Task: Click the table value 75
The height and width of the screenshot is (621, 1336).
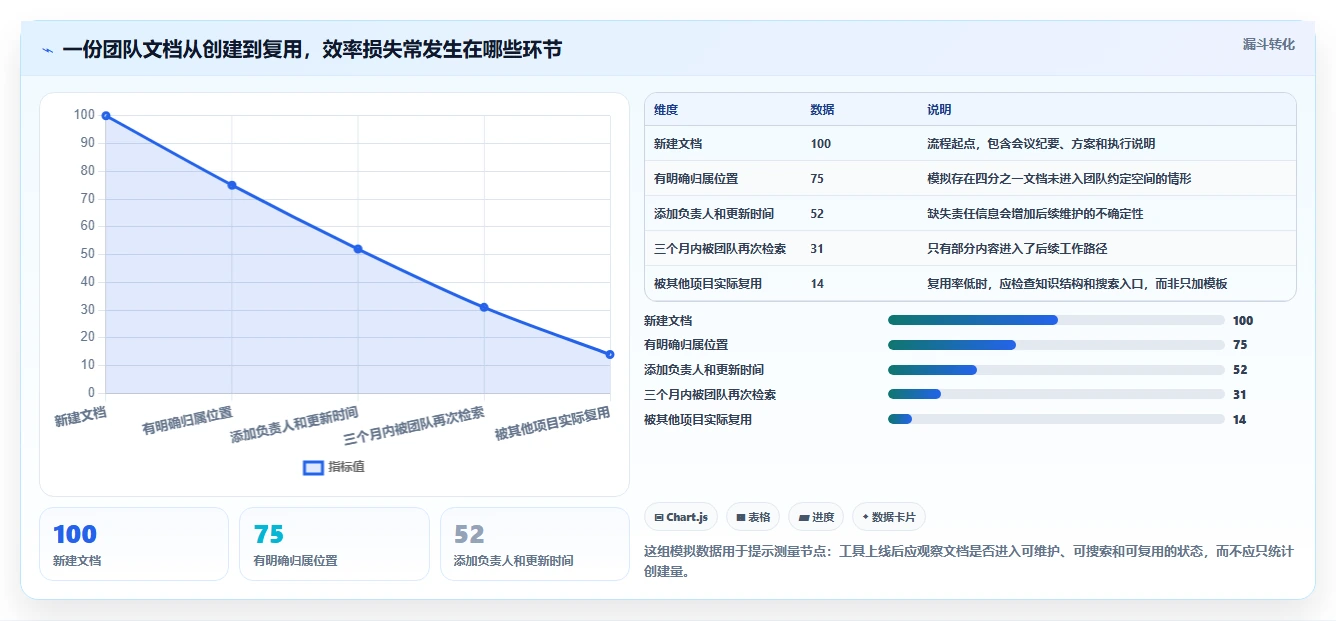Action: [x=817, y=179]
